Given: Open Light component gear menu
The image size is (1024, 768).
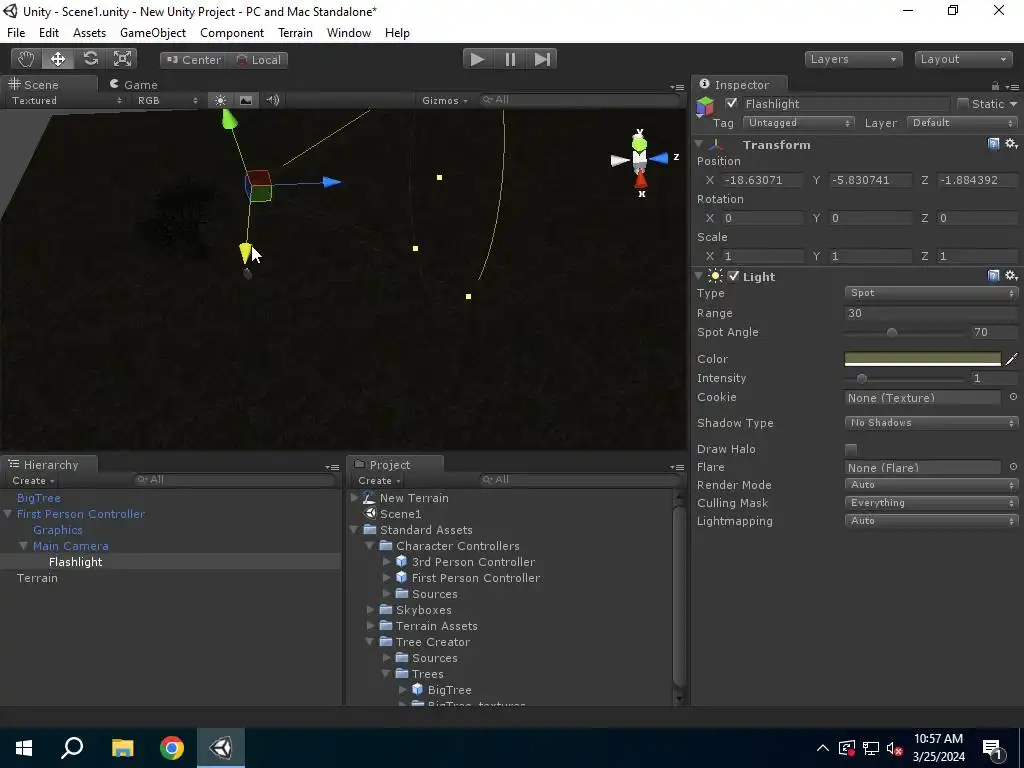Looking at the screenshot, I should pyautogui.click(x=1011, y=276).
